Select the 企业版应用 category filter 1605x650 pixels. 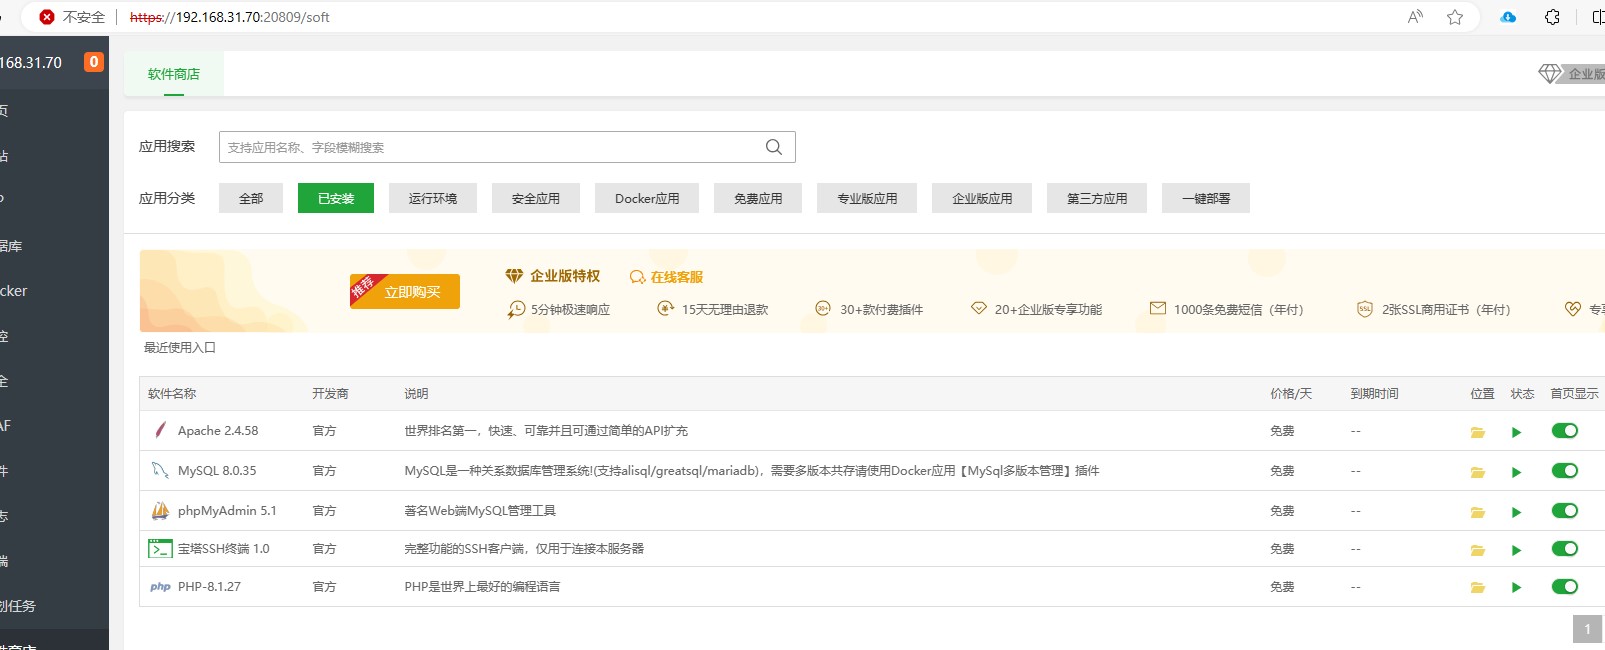tap(982, 198)
